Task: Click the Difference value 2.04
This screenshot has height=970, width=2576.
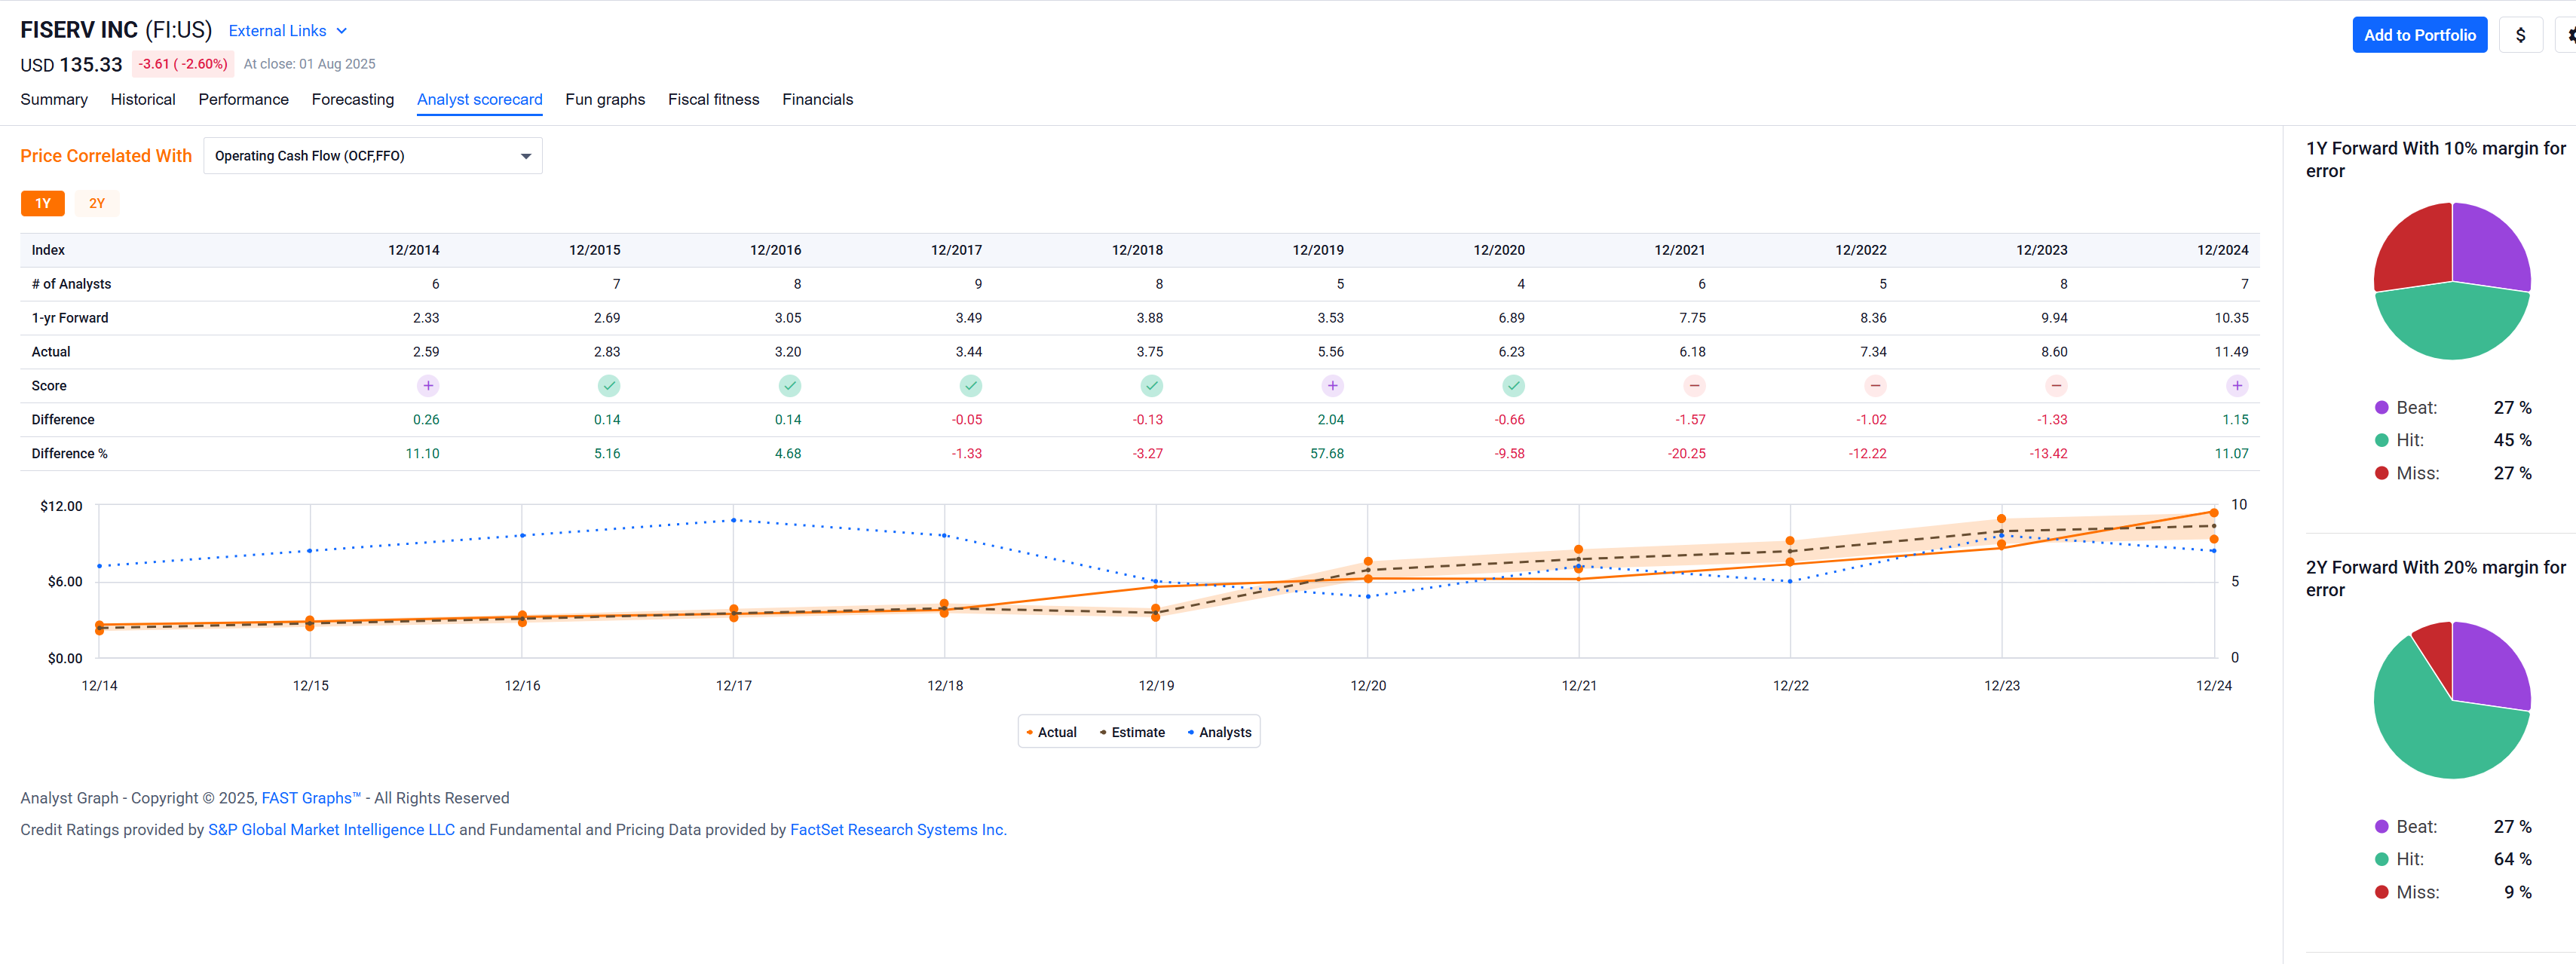Action: point(1331,420)
